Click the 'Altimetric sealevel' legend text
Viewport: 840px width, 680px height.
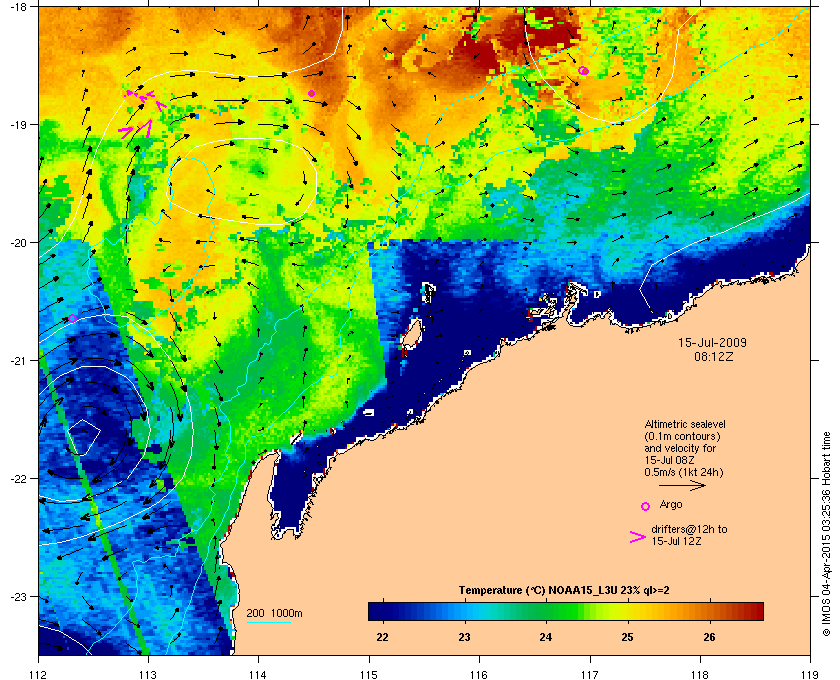(685, 424)
